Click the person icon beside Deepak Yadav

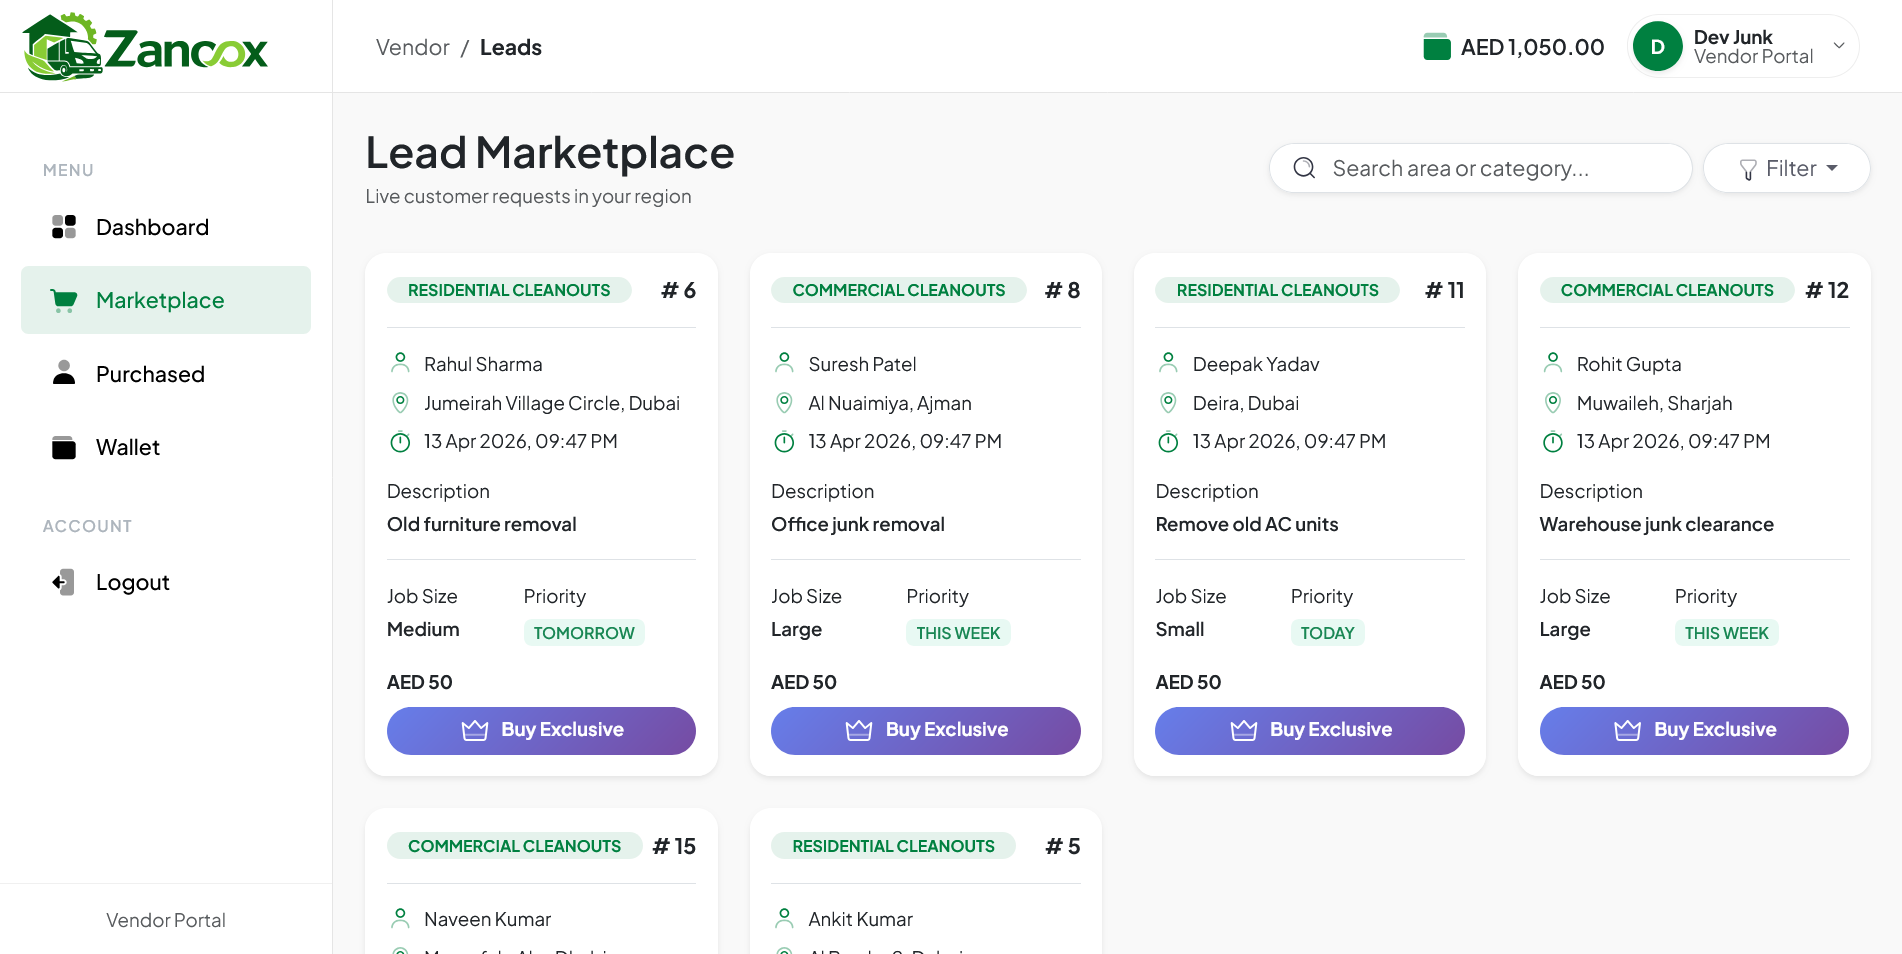pos(1168,363)
